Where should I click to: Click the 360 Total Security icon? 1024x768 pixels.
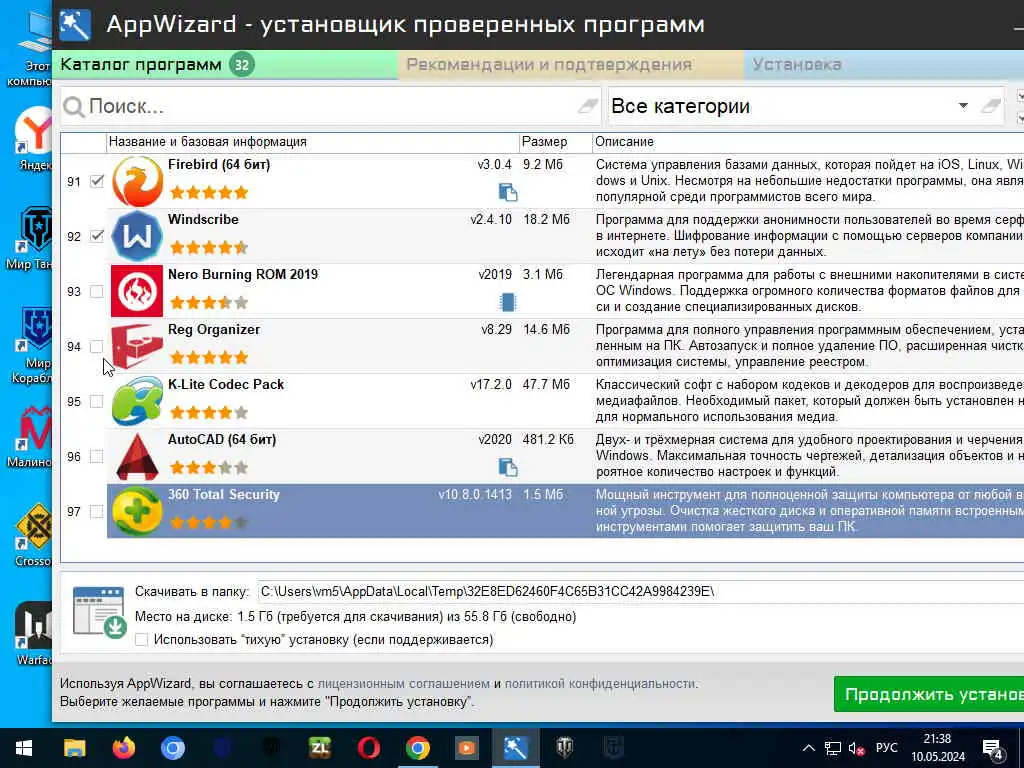(137, 511)
